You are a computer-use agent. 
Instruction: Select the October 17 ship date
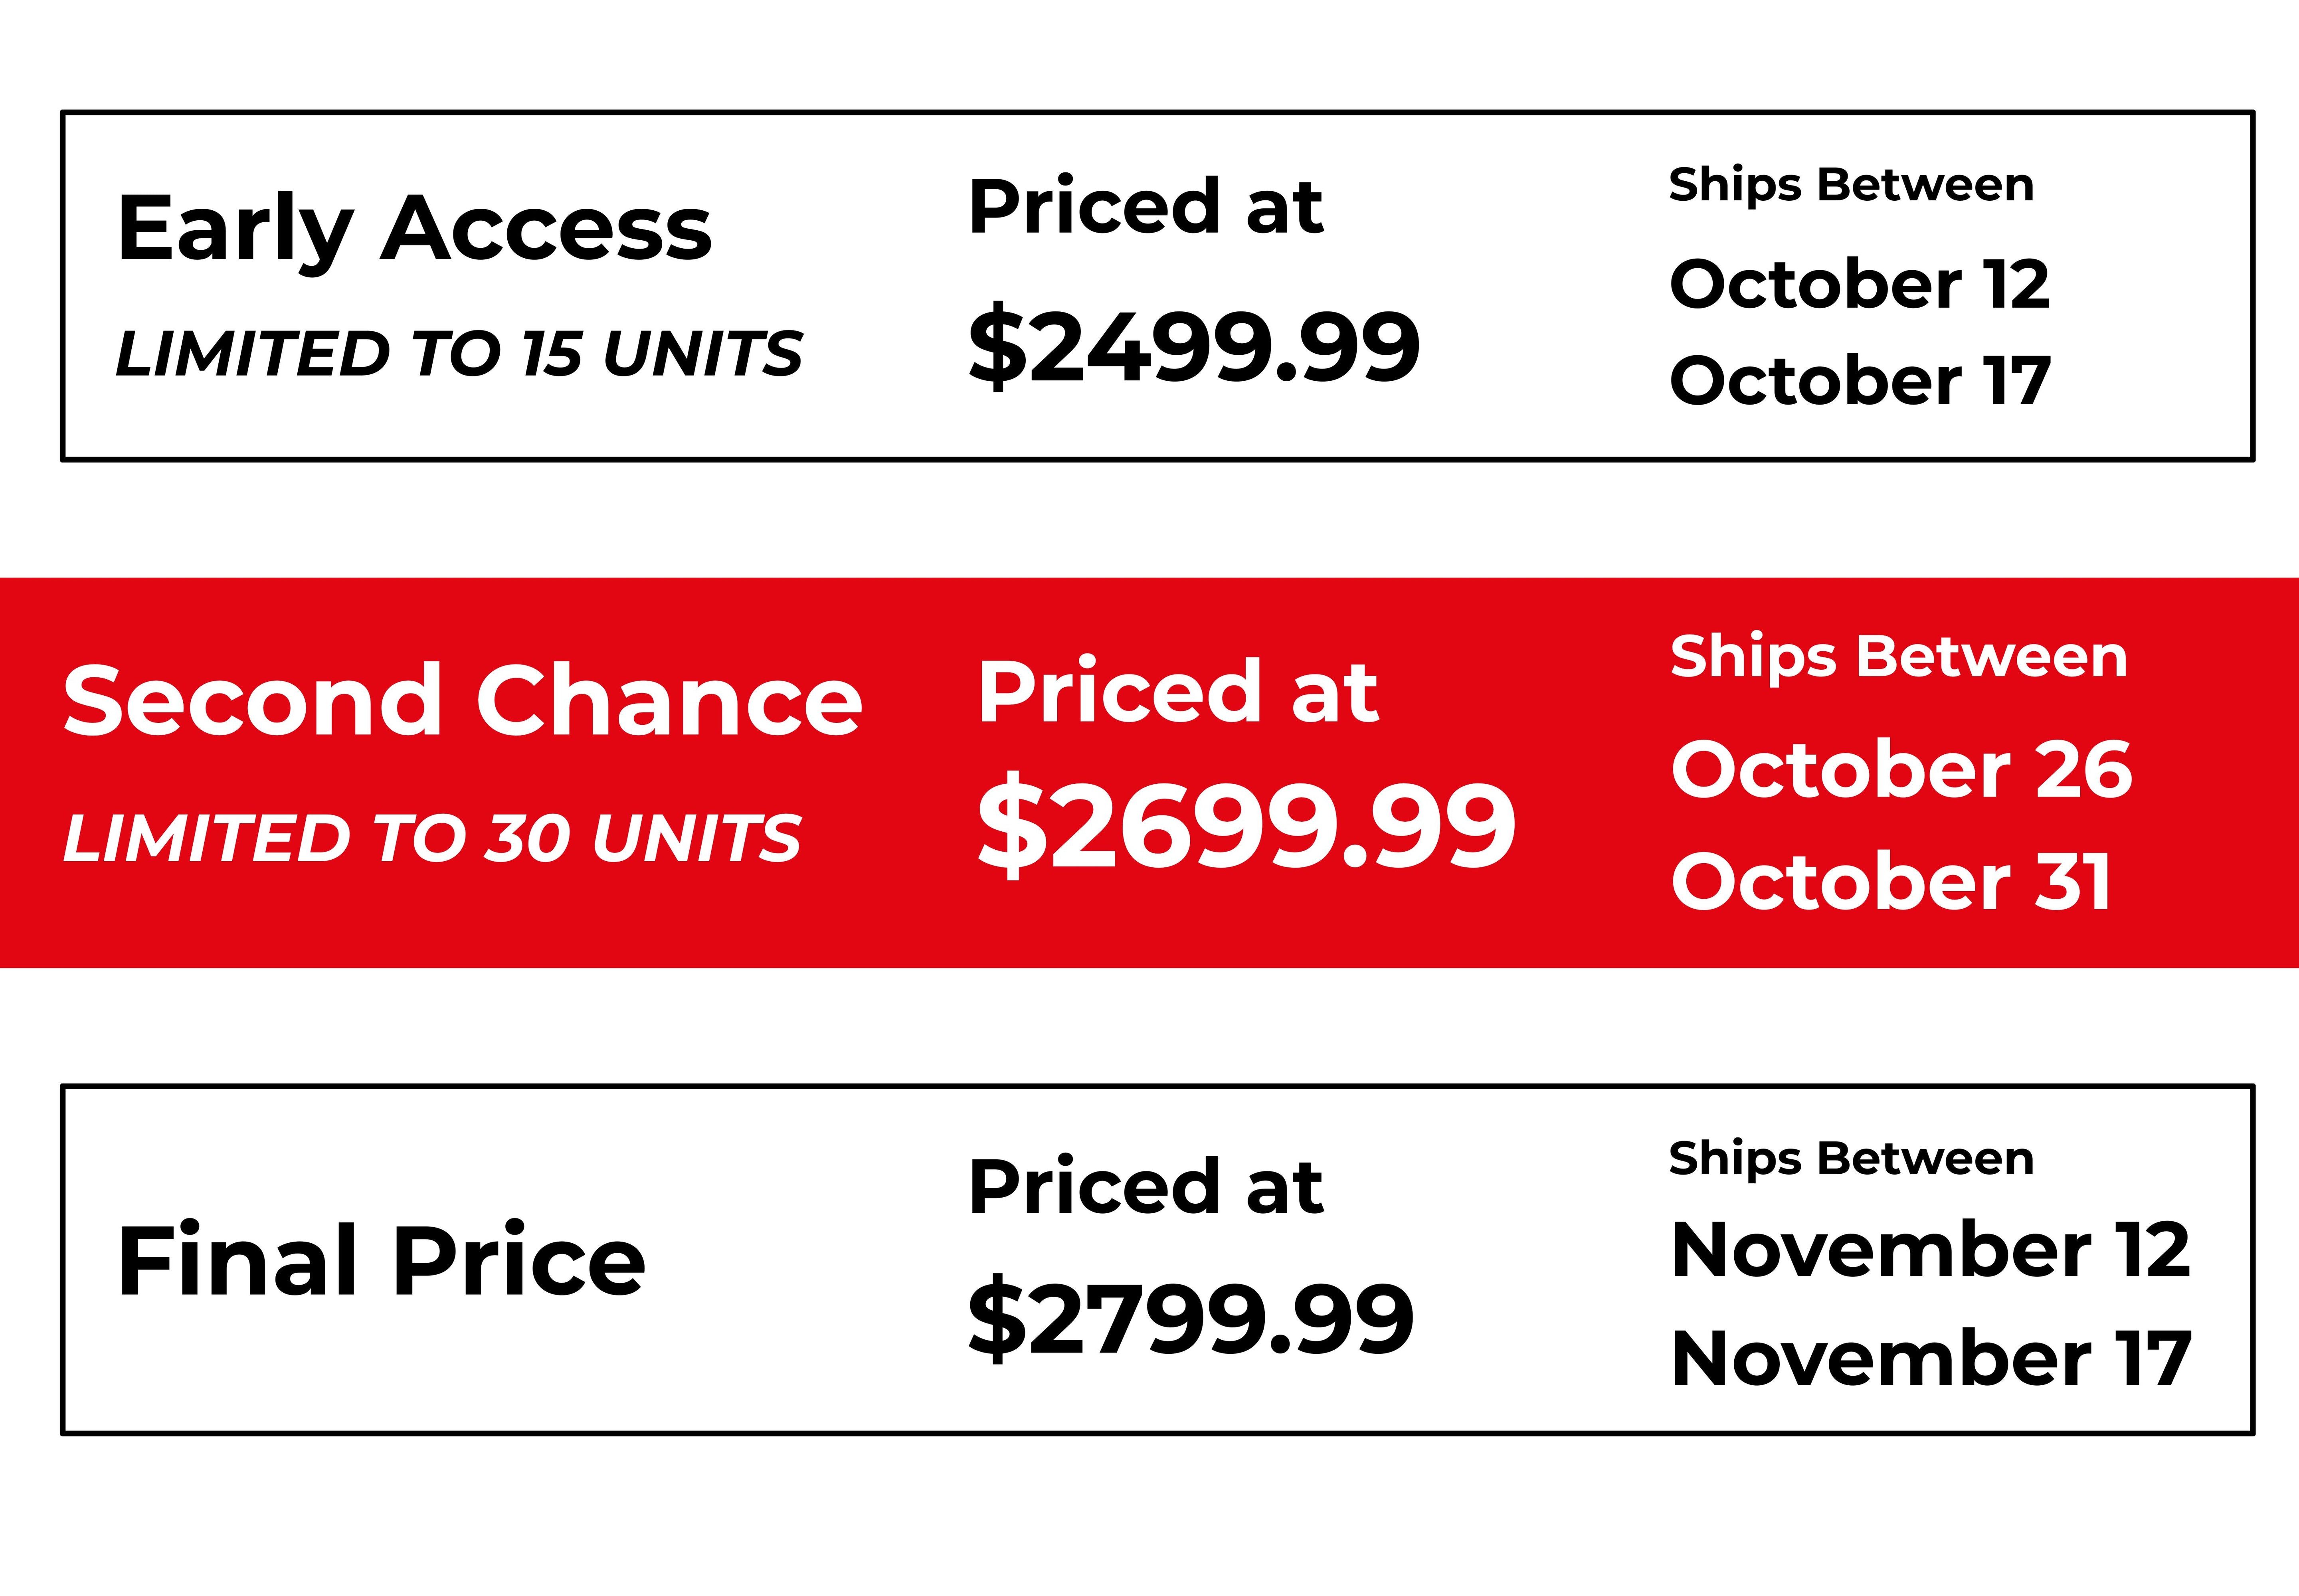[x=1860, y=381]
